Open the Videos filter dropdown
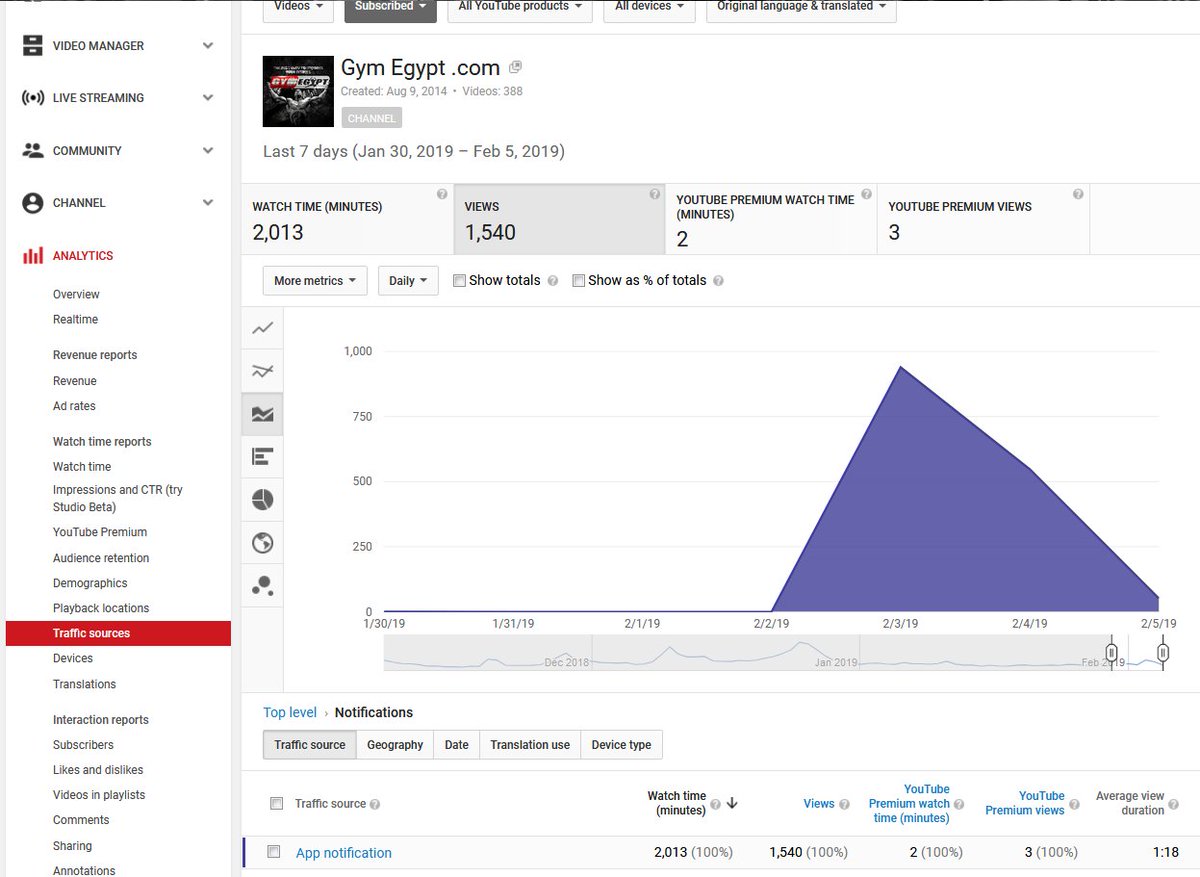Screen dimensions: 1200x877 298,8
